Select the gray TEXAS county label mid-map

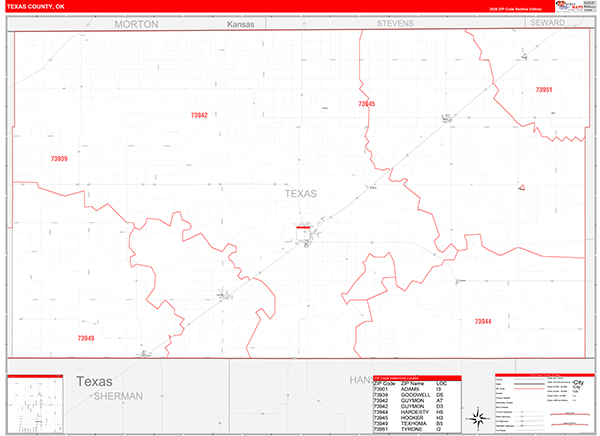[301, 194]
